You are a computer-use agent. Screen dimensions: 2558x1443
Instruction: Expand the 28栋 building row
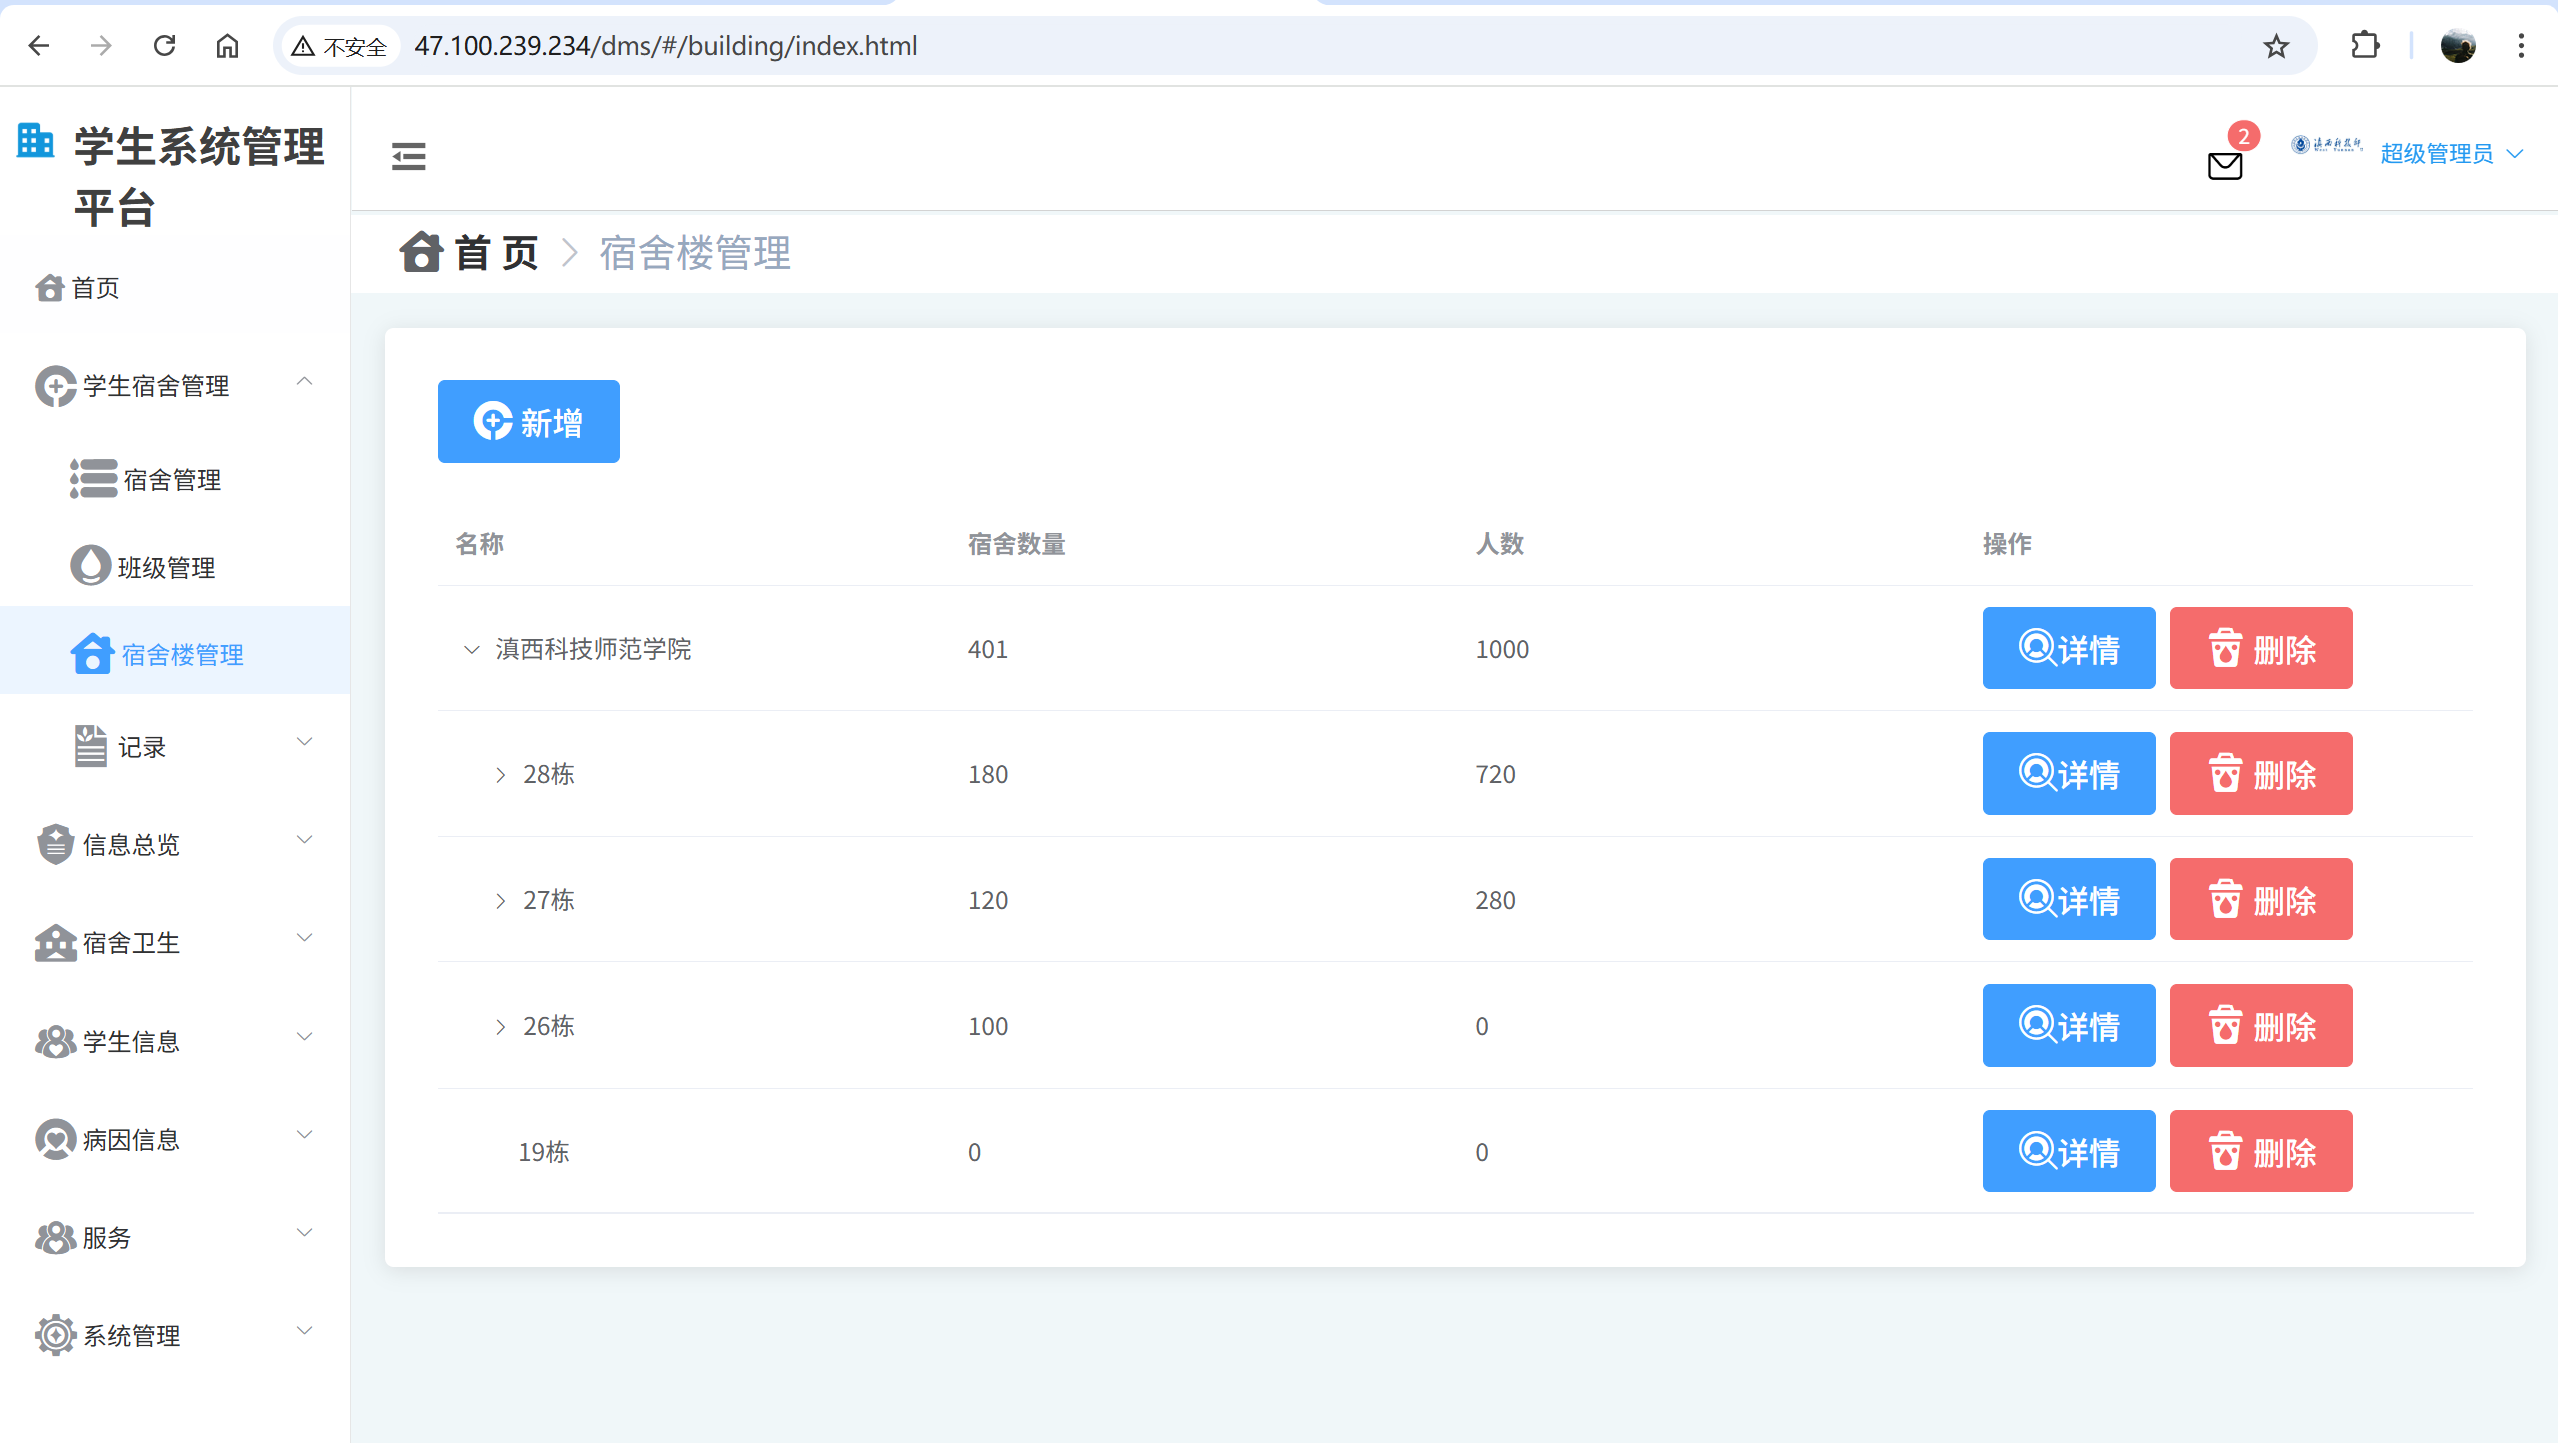pyautogui.click(x=500, y=775)
